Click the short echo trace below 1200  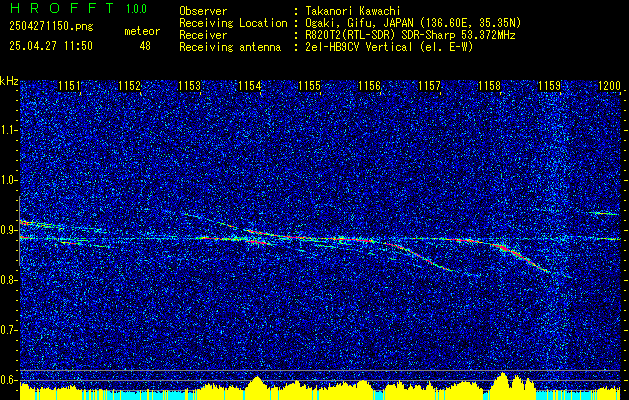tap(606, 213)
